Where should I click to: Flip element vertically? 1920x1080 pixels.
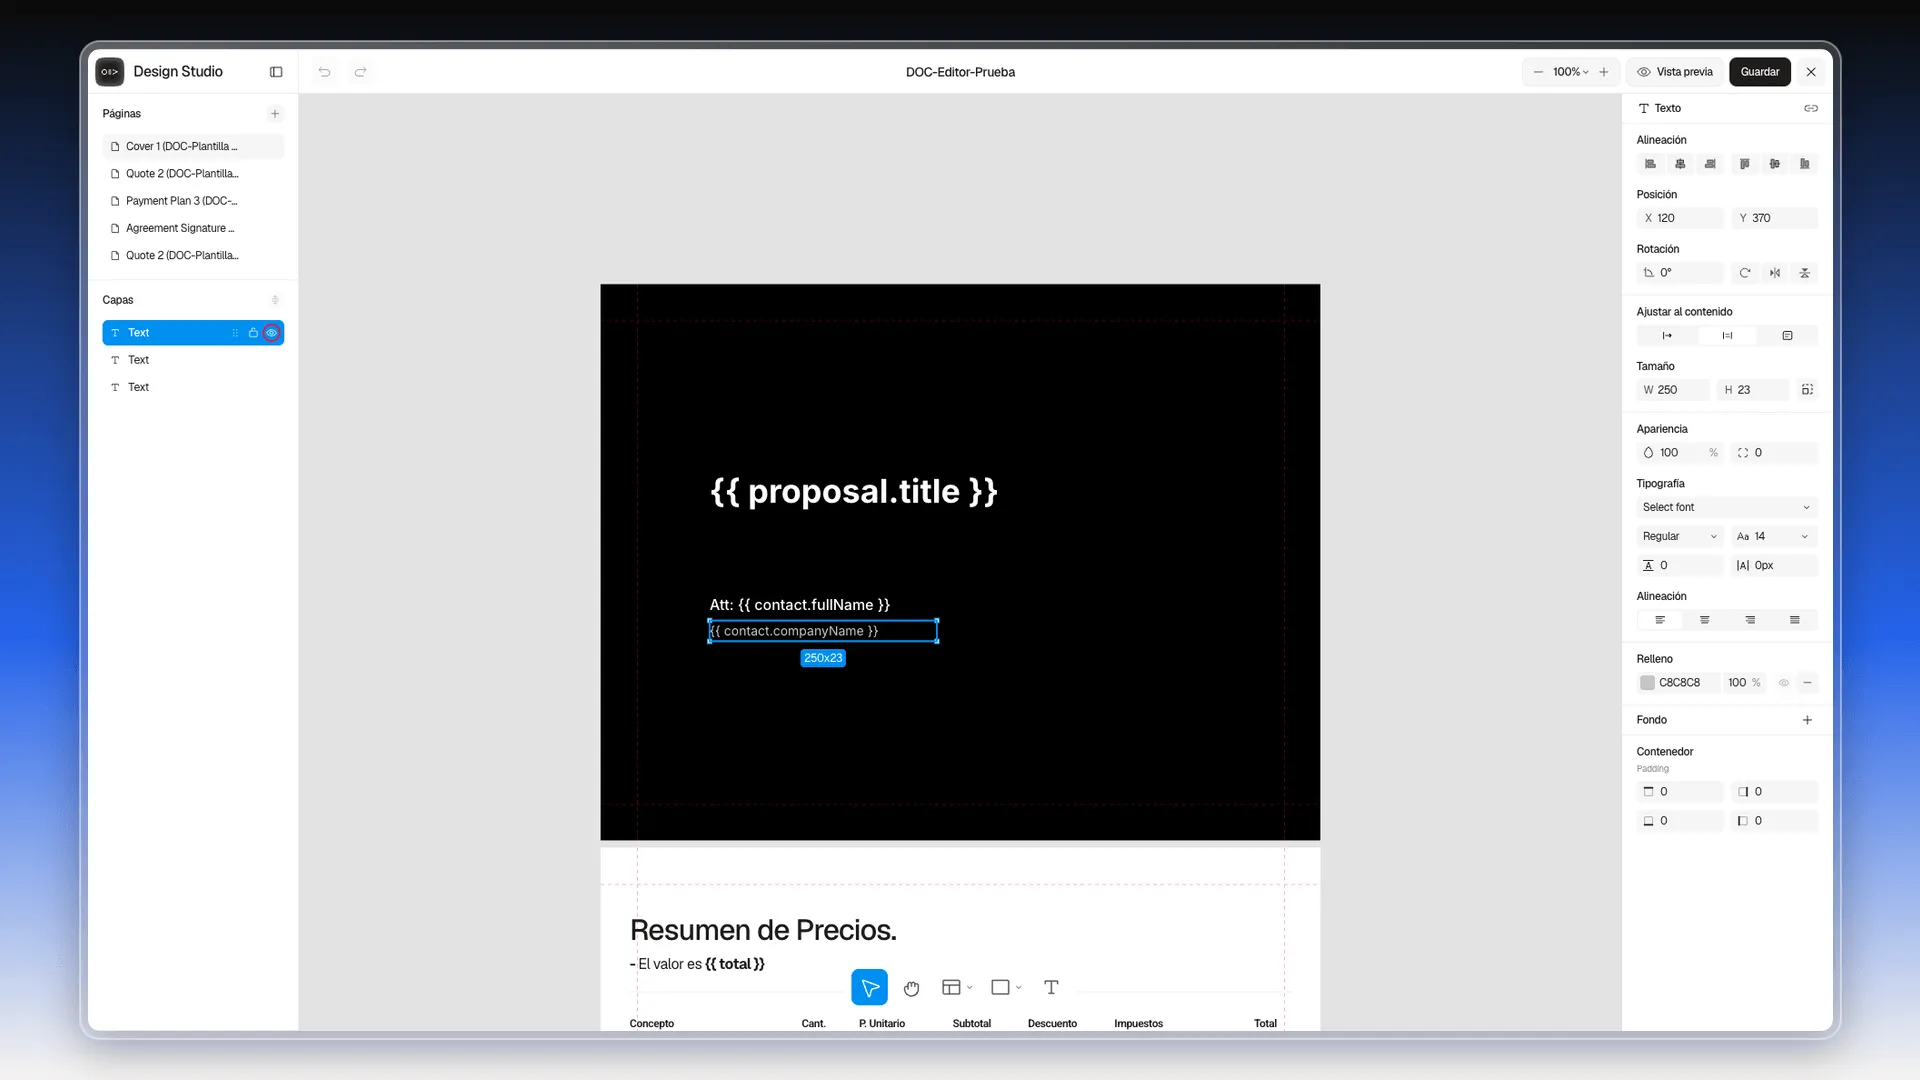point(1805,273)
